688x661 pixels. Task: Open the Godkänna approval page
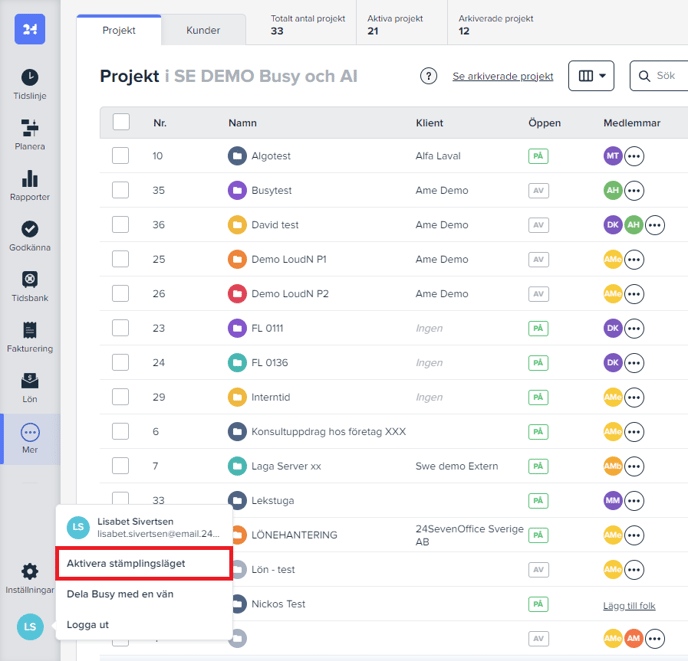[30, 236]
